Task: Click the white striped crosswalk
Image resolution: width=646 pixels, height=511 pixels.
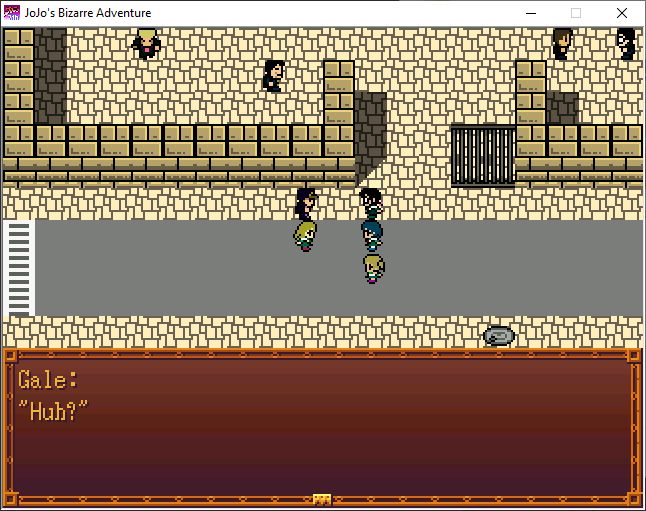Action: click(x=19, y=268)
